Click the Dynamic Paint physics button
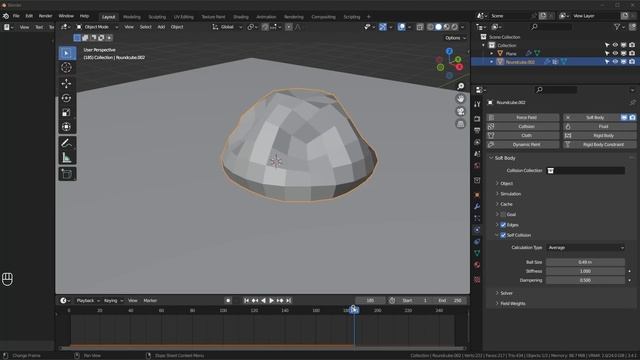Screen dimensions: 640x360 click(523, 144)
